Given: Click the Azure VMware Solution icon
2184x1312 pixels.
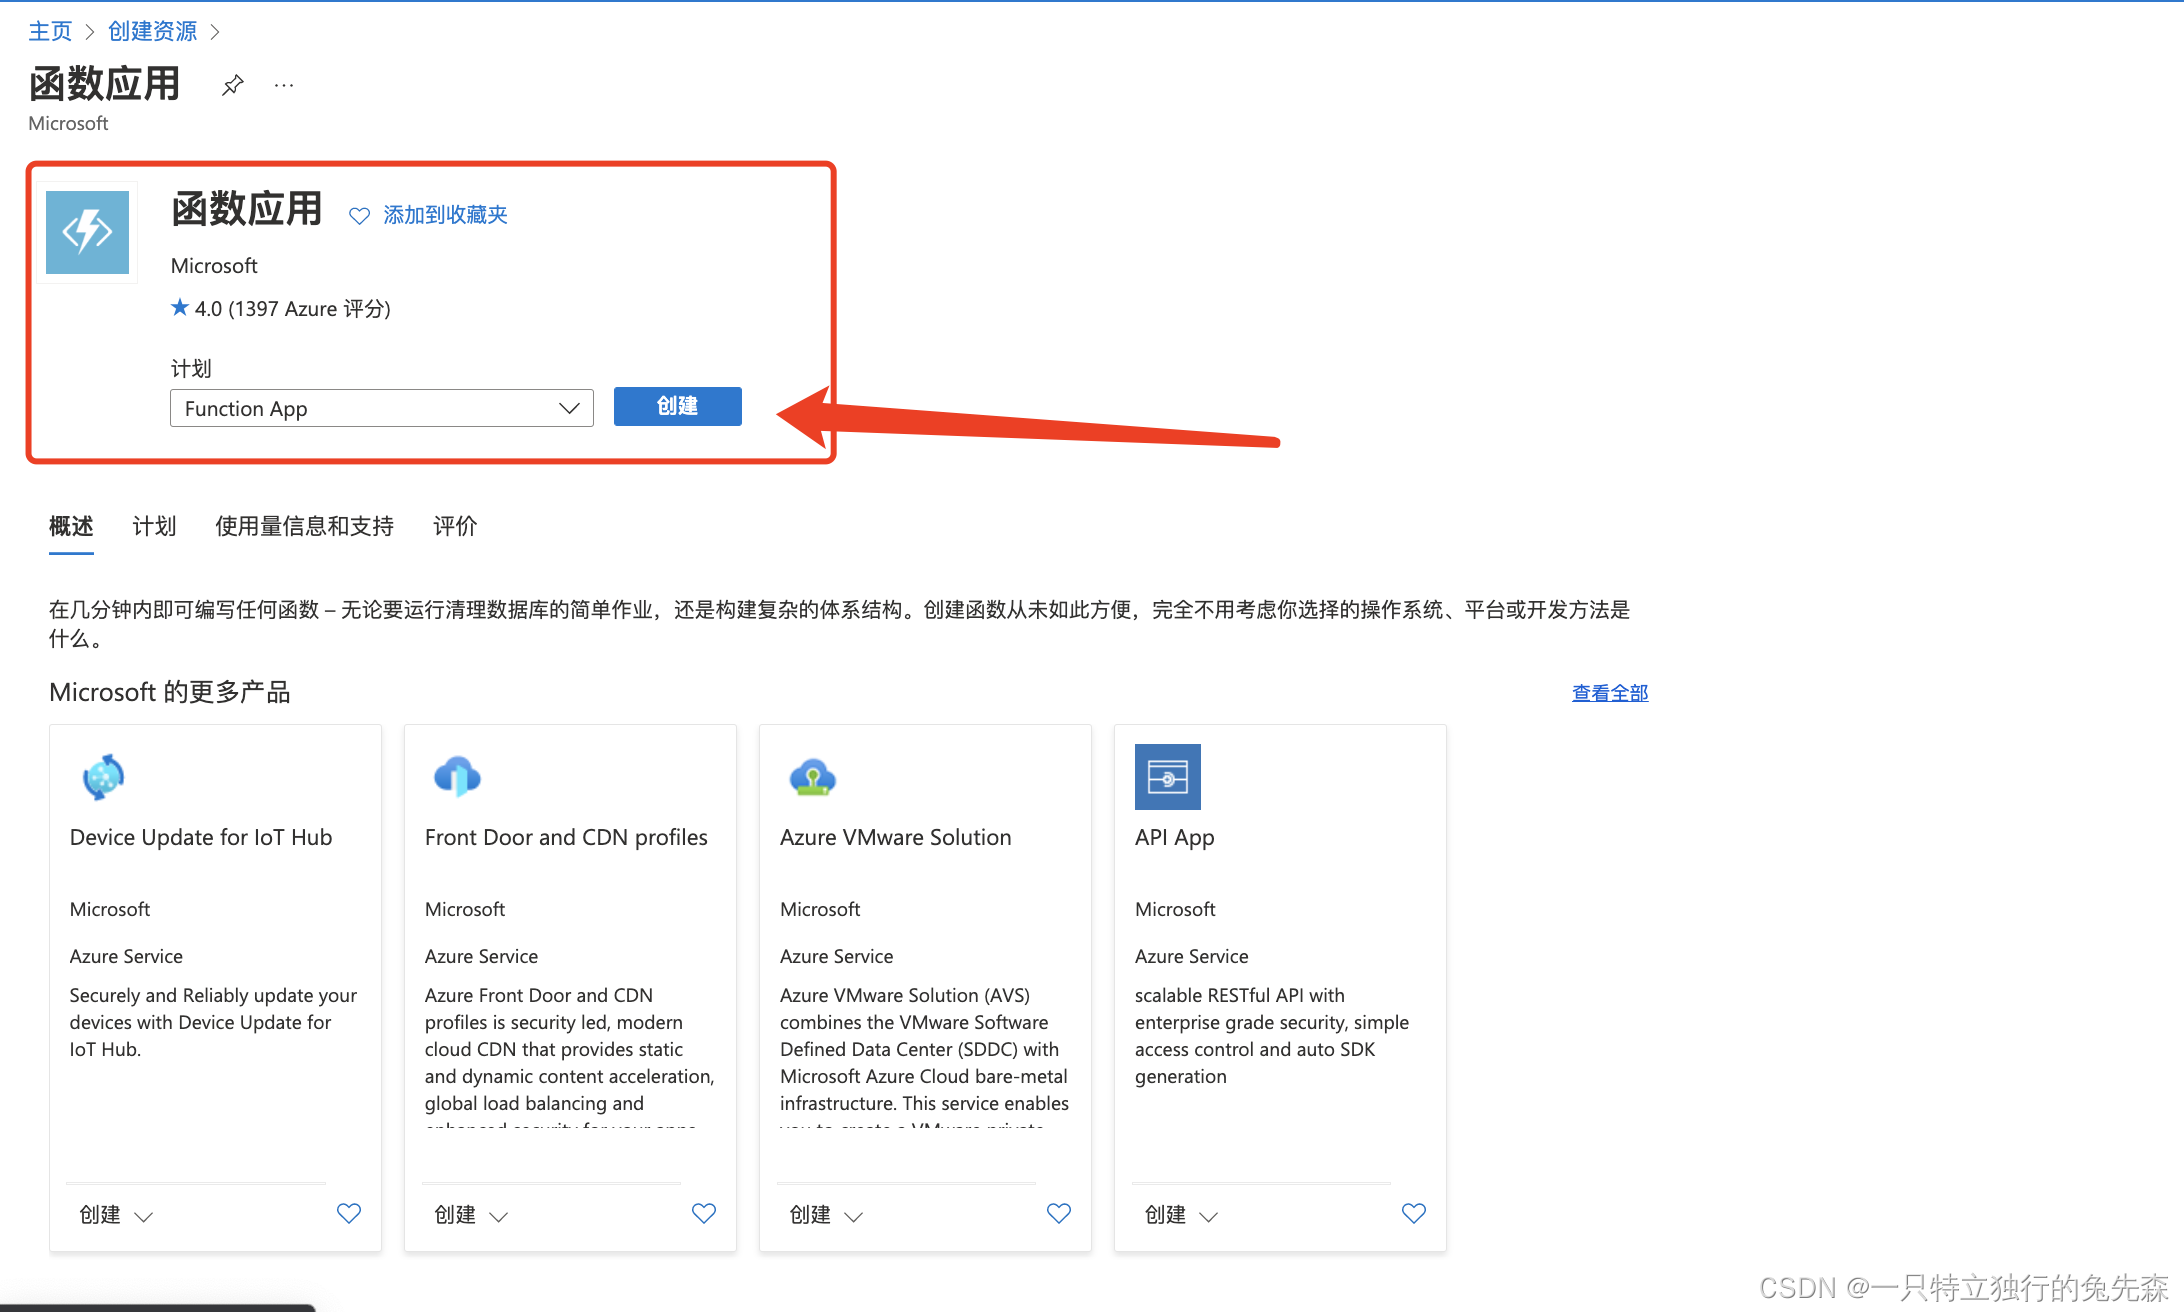Looking at the screenshot, I should 812,777.
